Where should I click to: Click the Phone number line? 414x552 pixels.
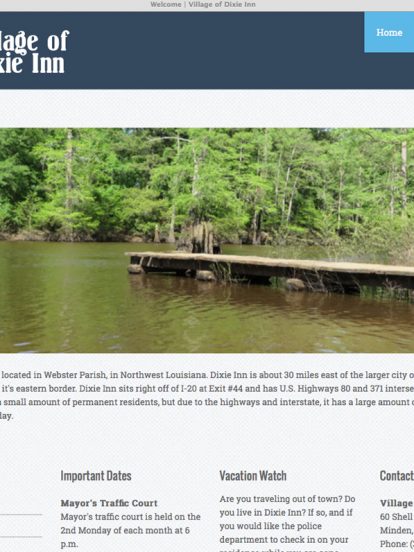[397, 544]
